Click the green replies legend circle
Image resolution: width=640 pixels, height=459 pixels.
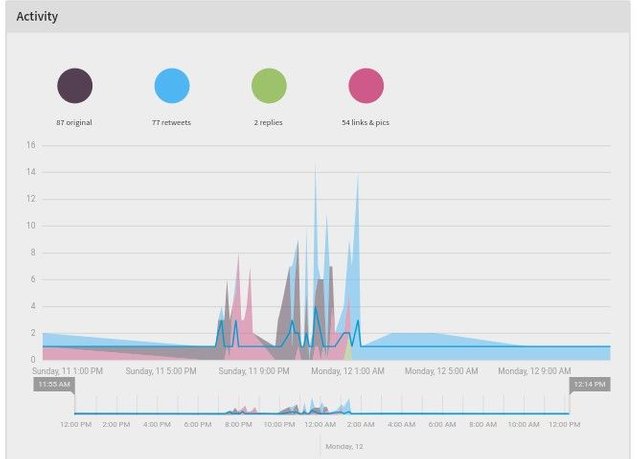click(x=269, y=86)
